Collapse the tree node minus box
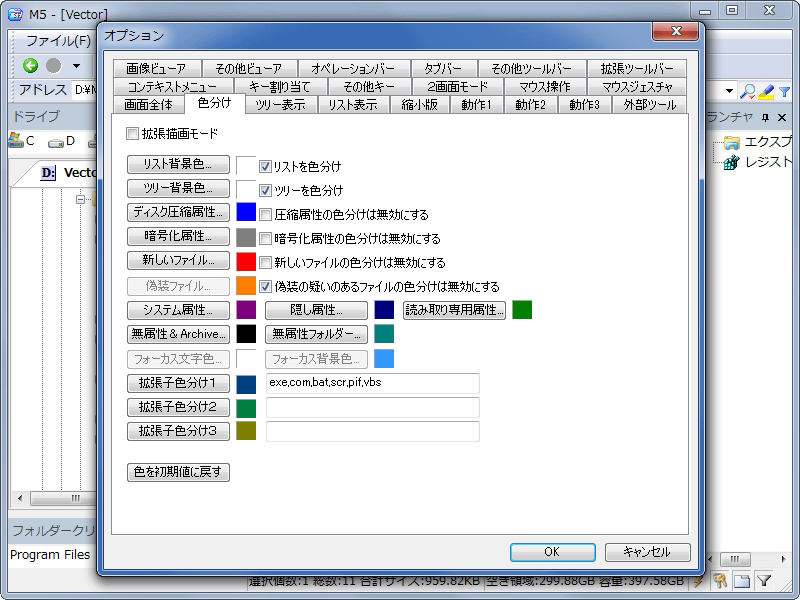800x600 pixels. pyautogui.click(x=81, y=199)
